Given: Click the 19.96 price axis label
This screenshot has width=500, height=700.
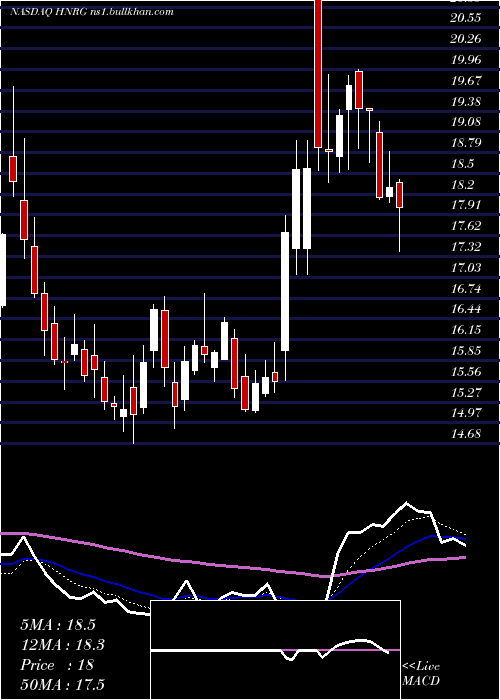Looking at the screenshot, I should click(467, 59).
